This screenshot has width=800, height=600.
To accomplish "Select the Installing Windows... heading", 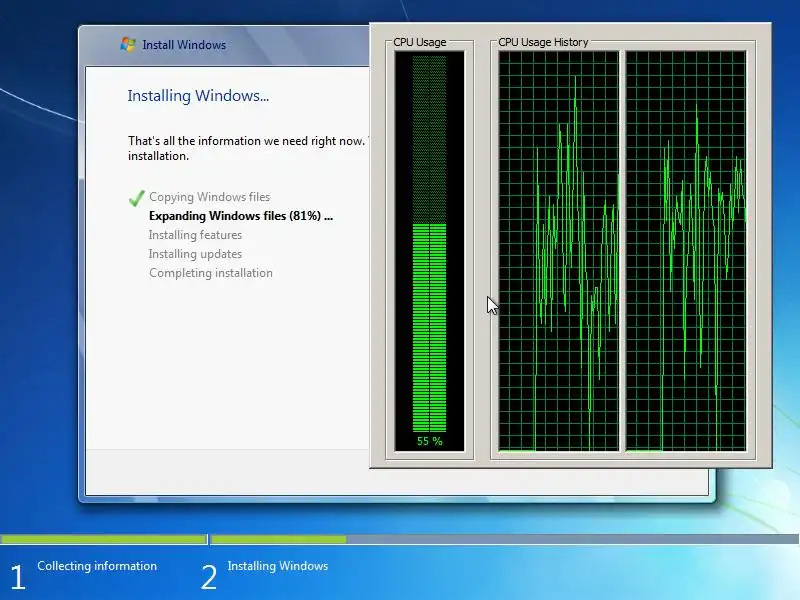I will 198,96.
